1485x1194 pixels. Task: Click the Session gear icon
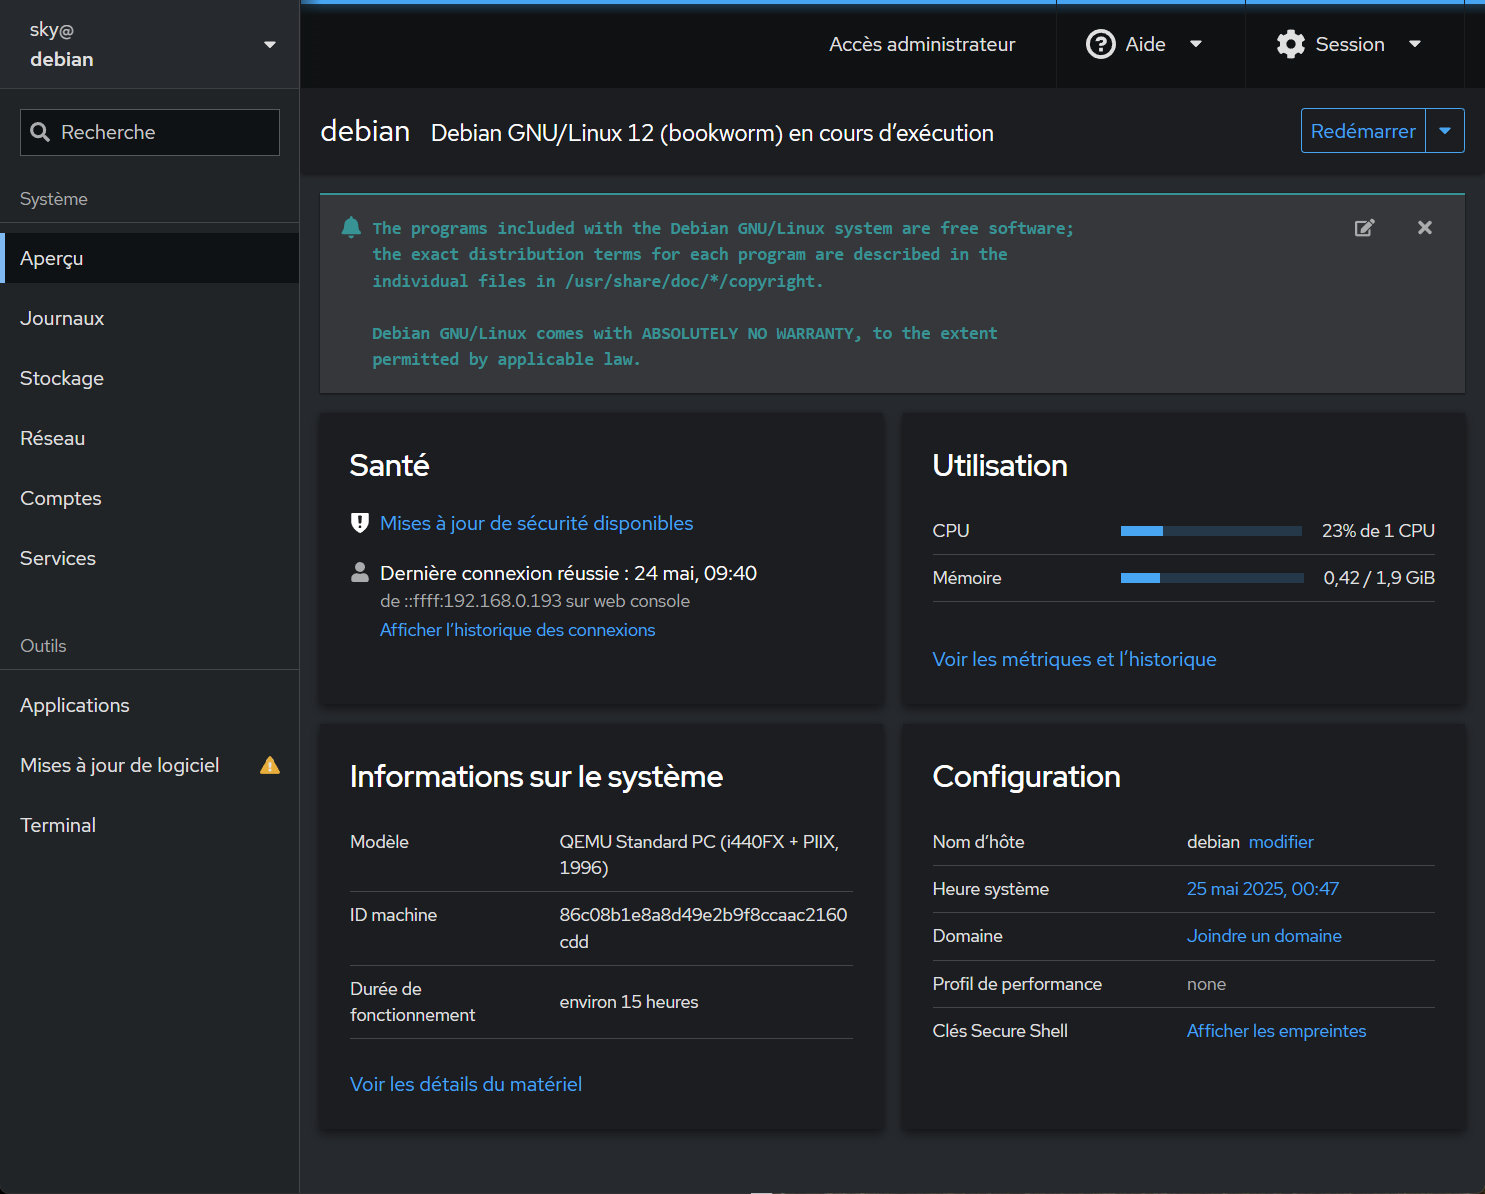[x=1291, y=44]
